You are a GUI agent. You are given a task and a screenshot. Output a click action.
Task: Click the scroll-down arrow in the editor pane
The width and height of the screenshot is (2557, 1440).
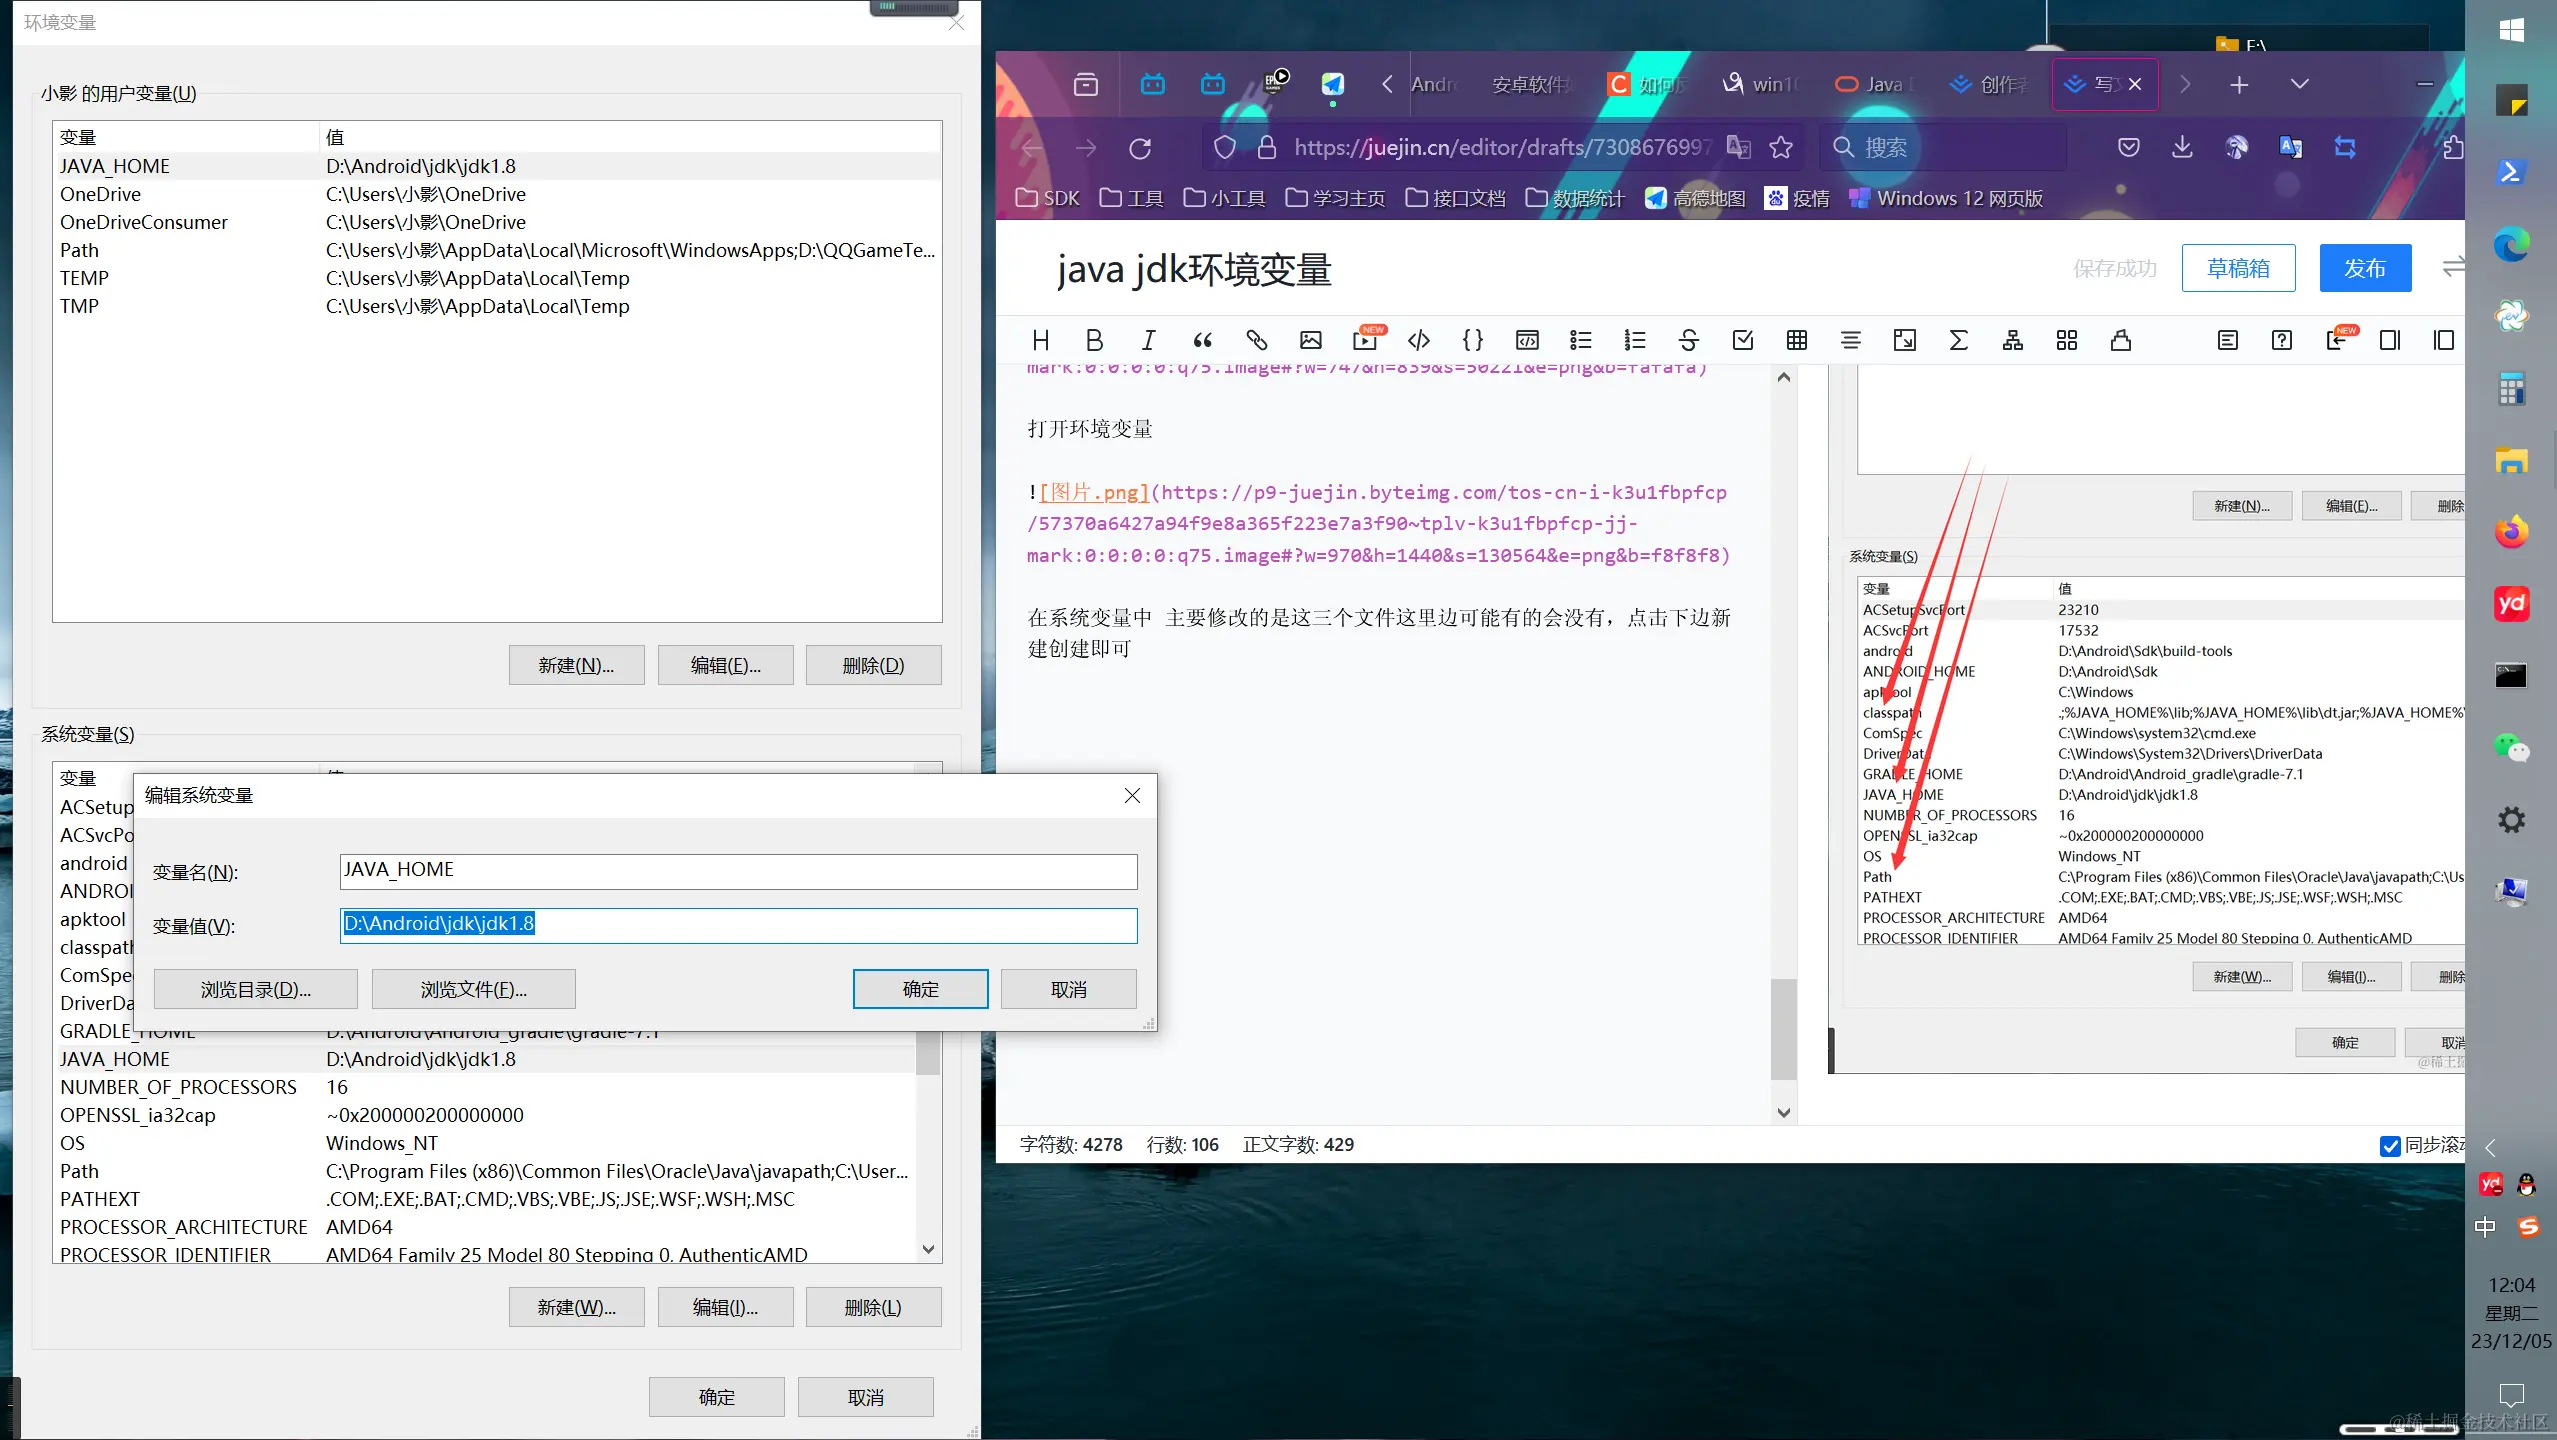1782,1112
